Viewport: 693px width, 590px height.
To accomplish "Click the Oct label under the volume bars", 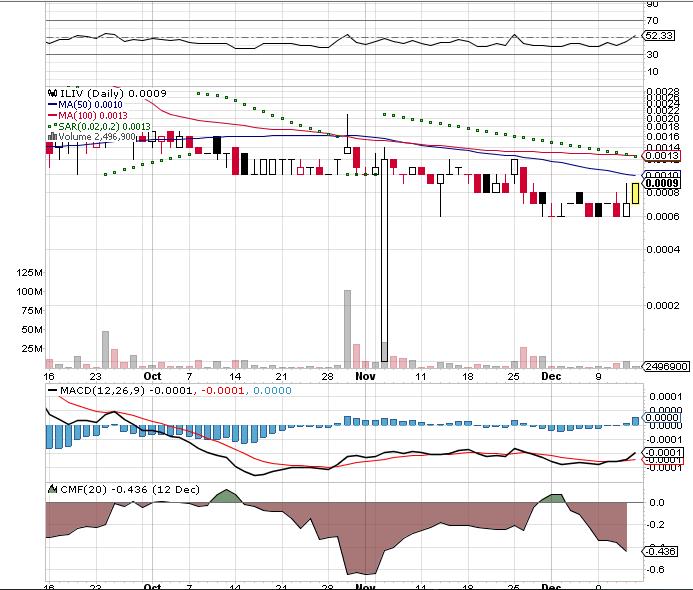I will coord(152,376).
